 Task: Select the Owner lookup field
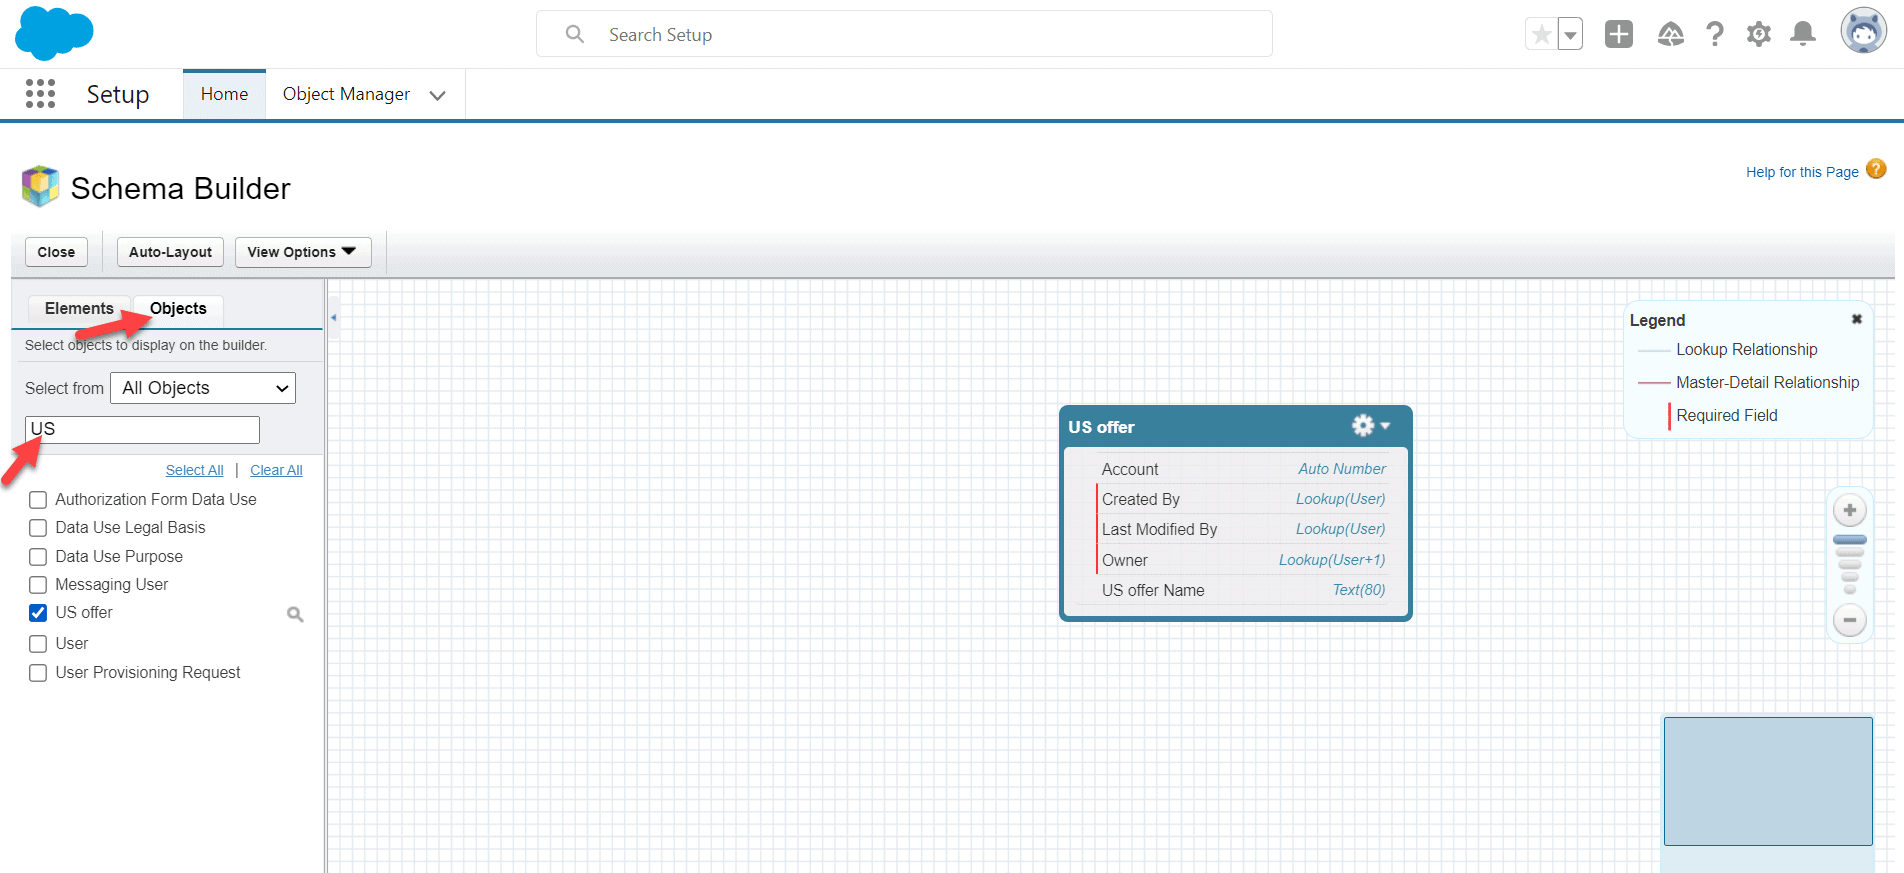(1244, 560)
